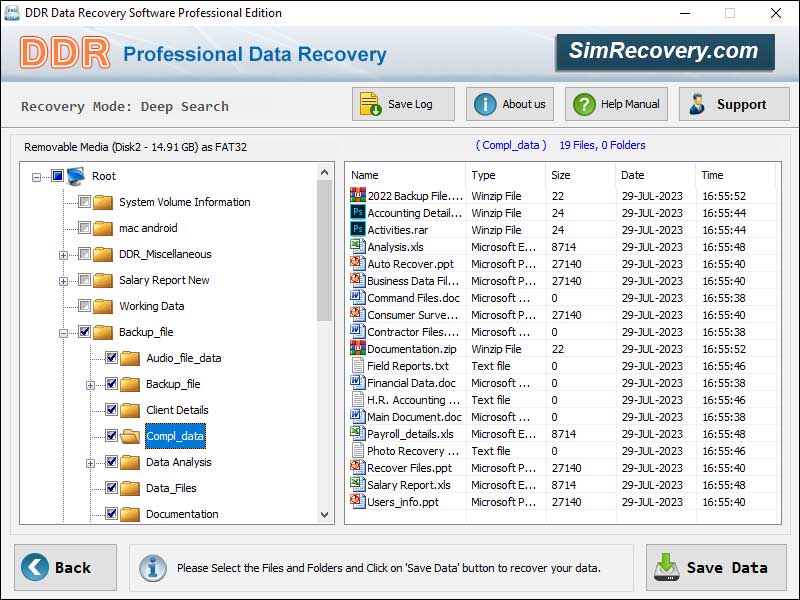Click the Command Files.doc Word icon
The width and height of the screenshot is (800, 600).
358,297
